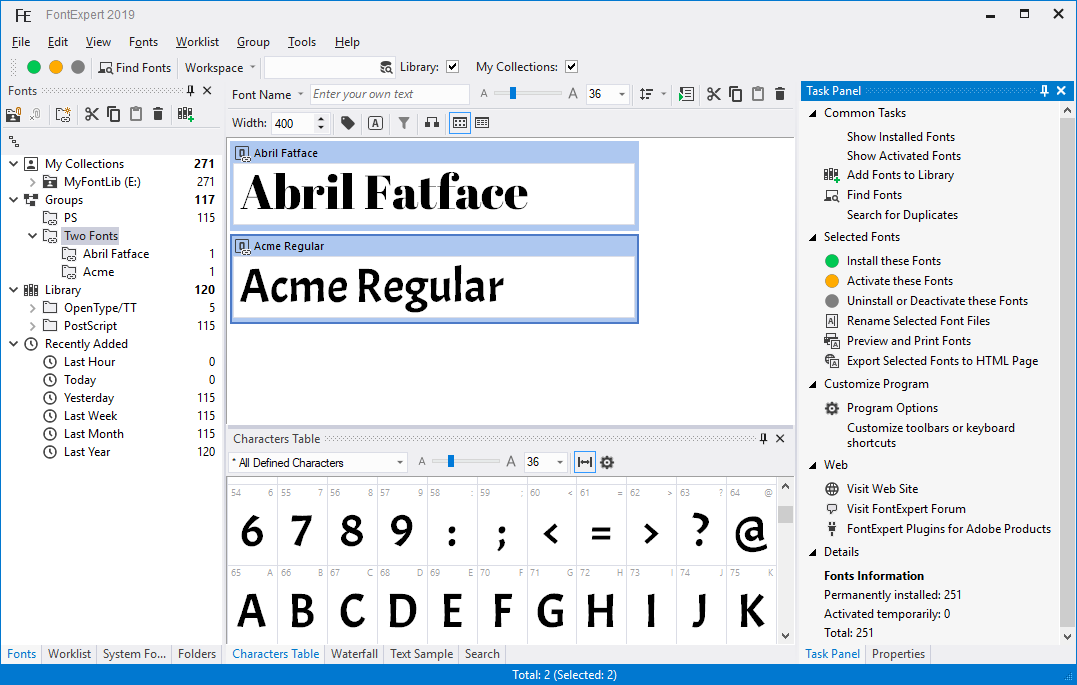Click the green arrow list icon in the preview toolbar
This screenshot has width=1077, height=685.
pyautogui.click(x=685, y=94)
